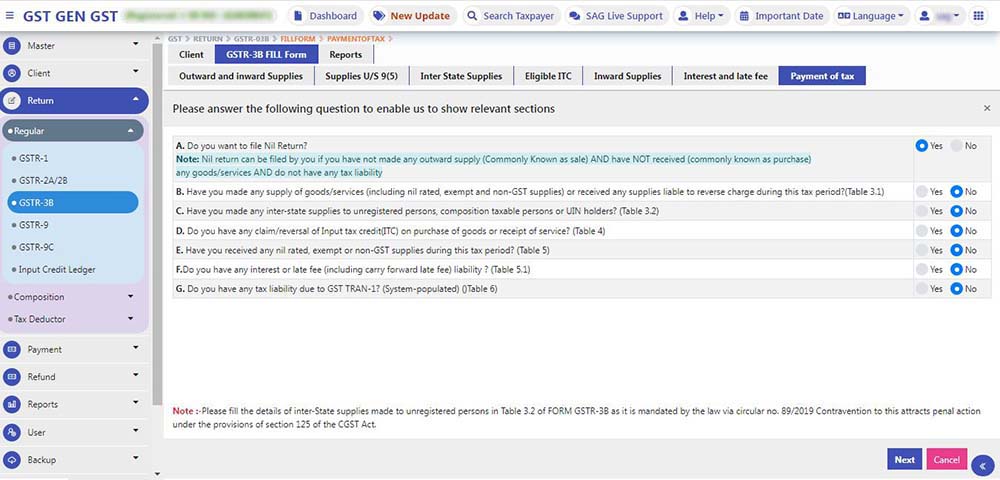
Task: Select No for Nil Return question
Action: (x=957, y=146)
